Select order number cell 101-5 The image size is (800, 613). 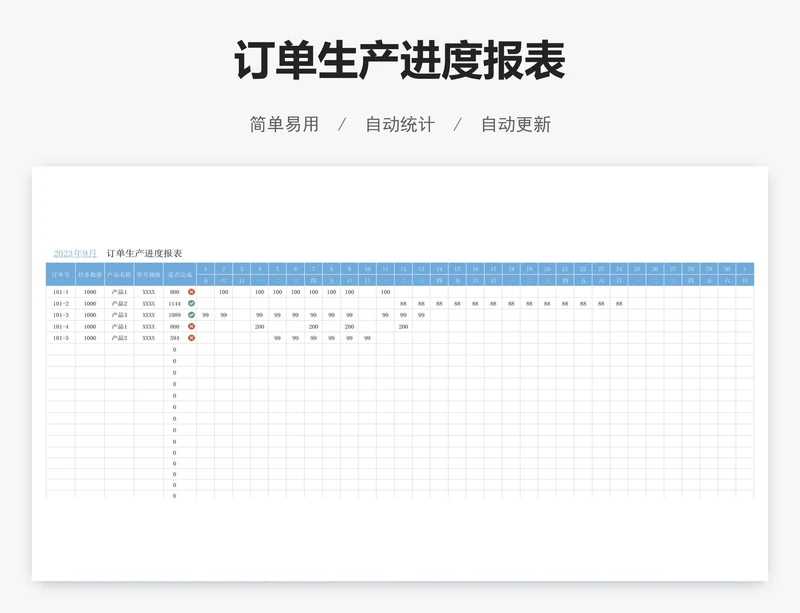point(61,338)
